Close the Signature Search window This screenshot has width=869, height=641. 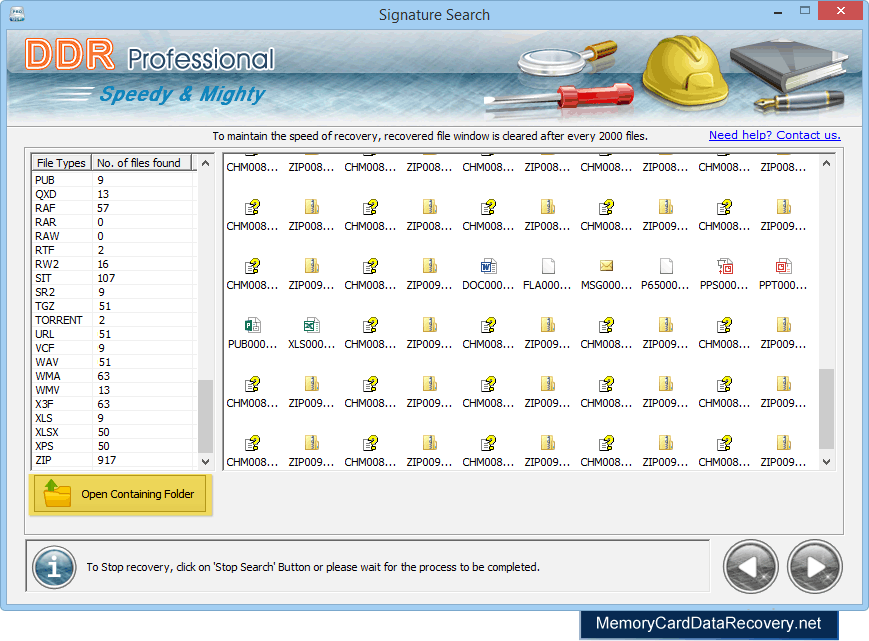(x=840, y=11)
